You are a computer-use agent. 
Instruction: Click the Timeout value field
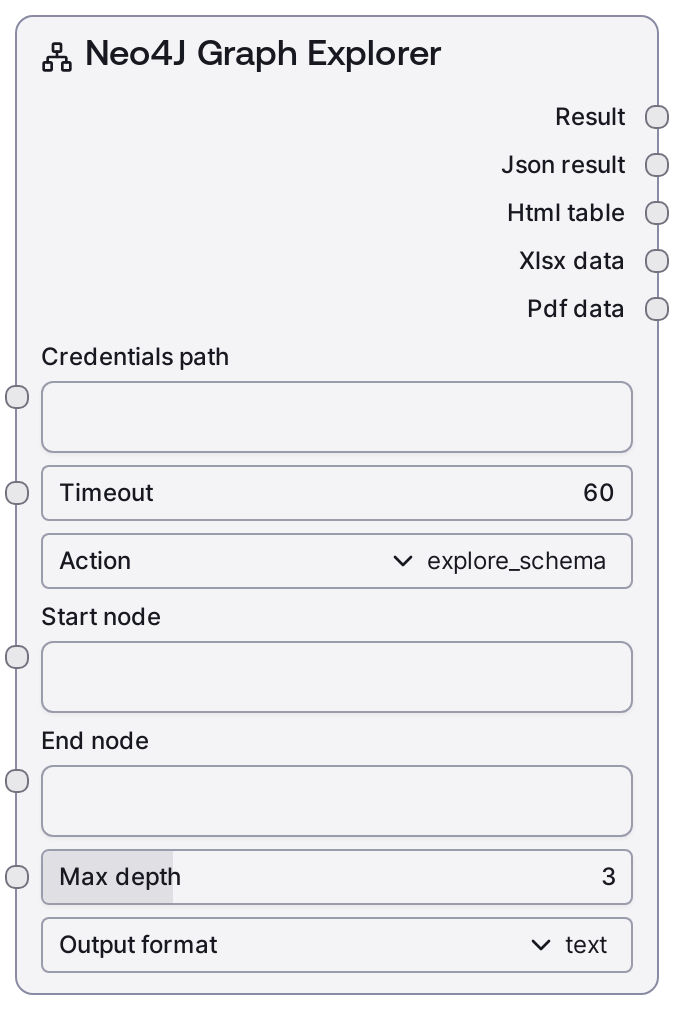coord(336,493)
